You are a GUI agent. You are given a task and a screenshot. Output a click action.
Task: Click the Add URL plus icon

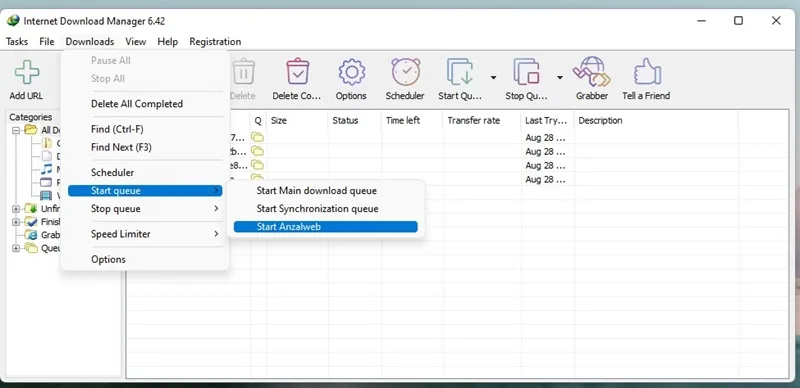tap(27, 72)
